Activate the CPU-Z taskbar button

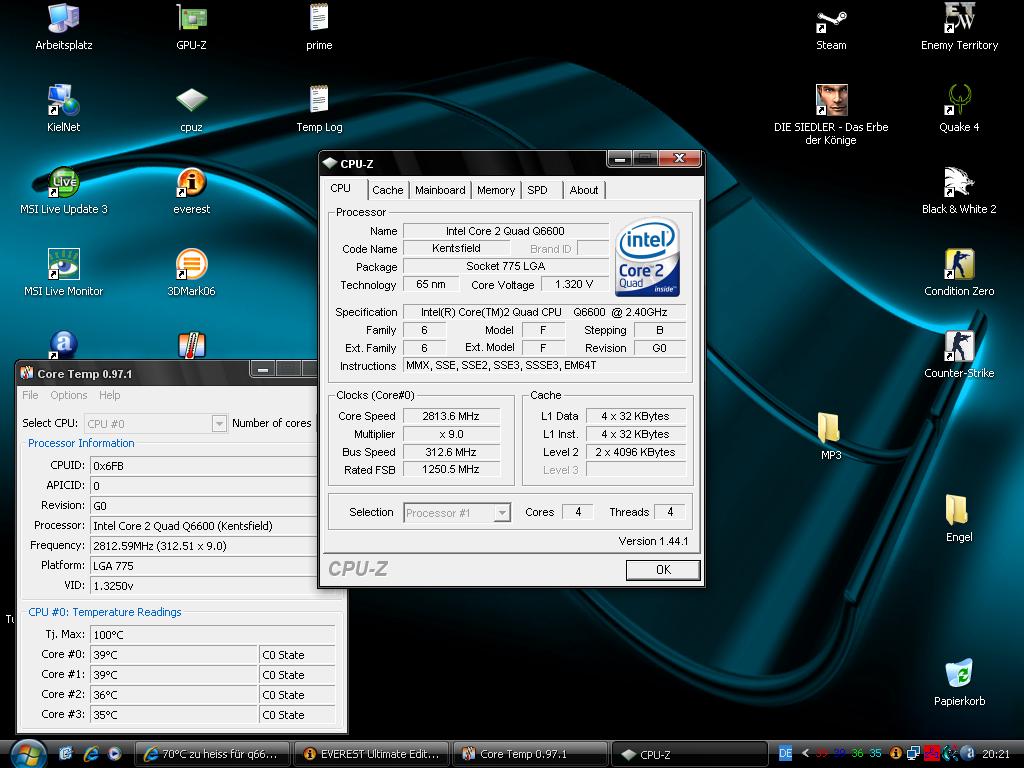(689, 754)
